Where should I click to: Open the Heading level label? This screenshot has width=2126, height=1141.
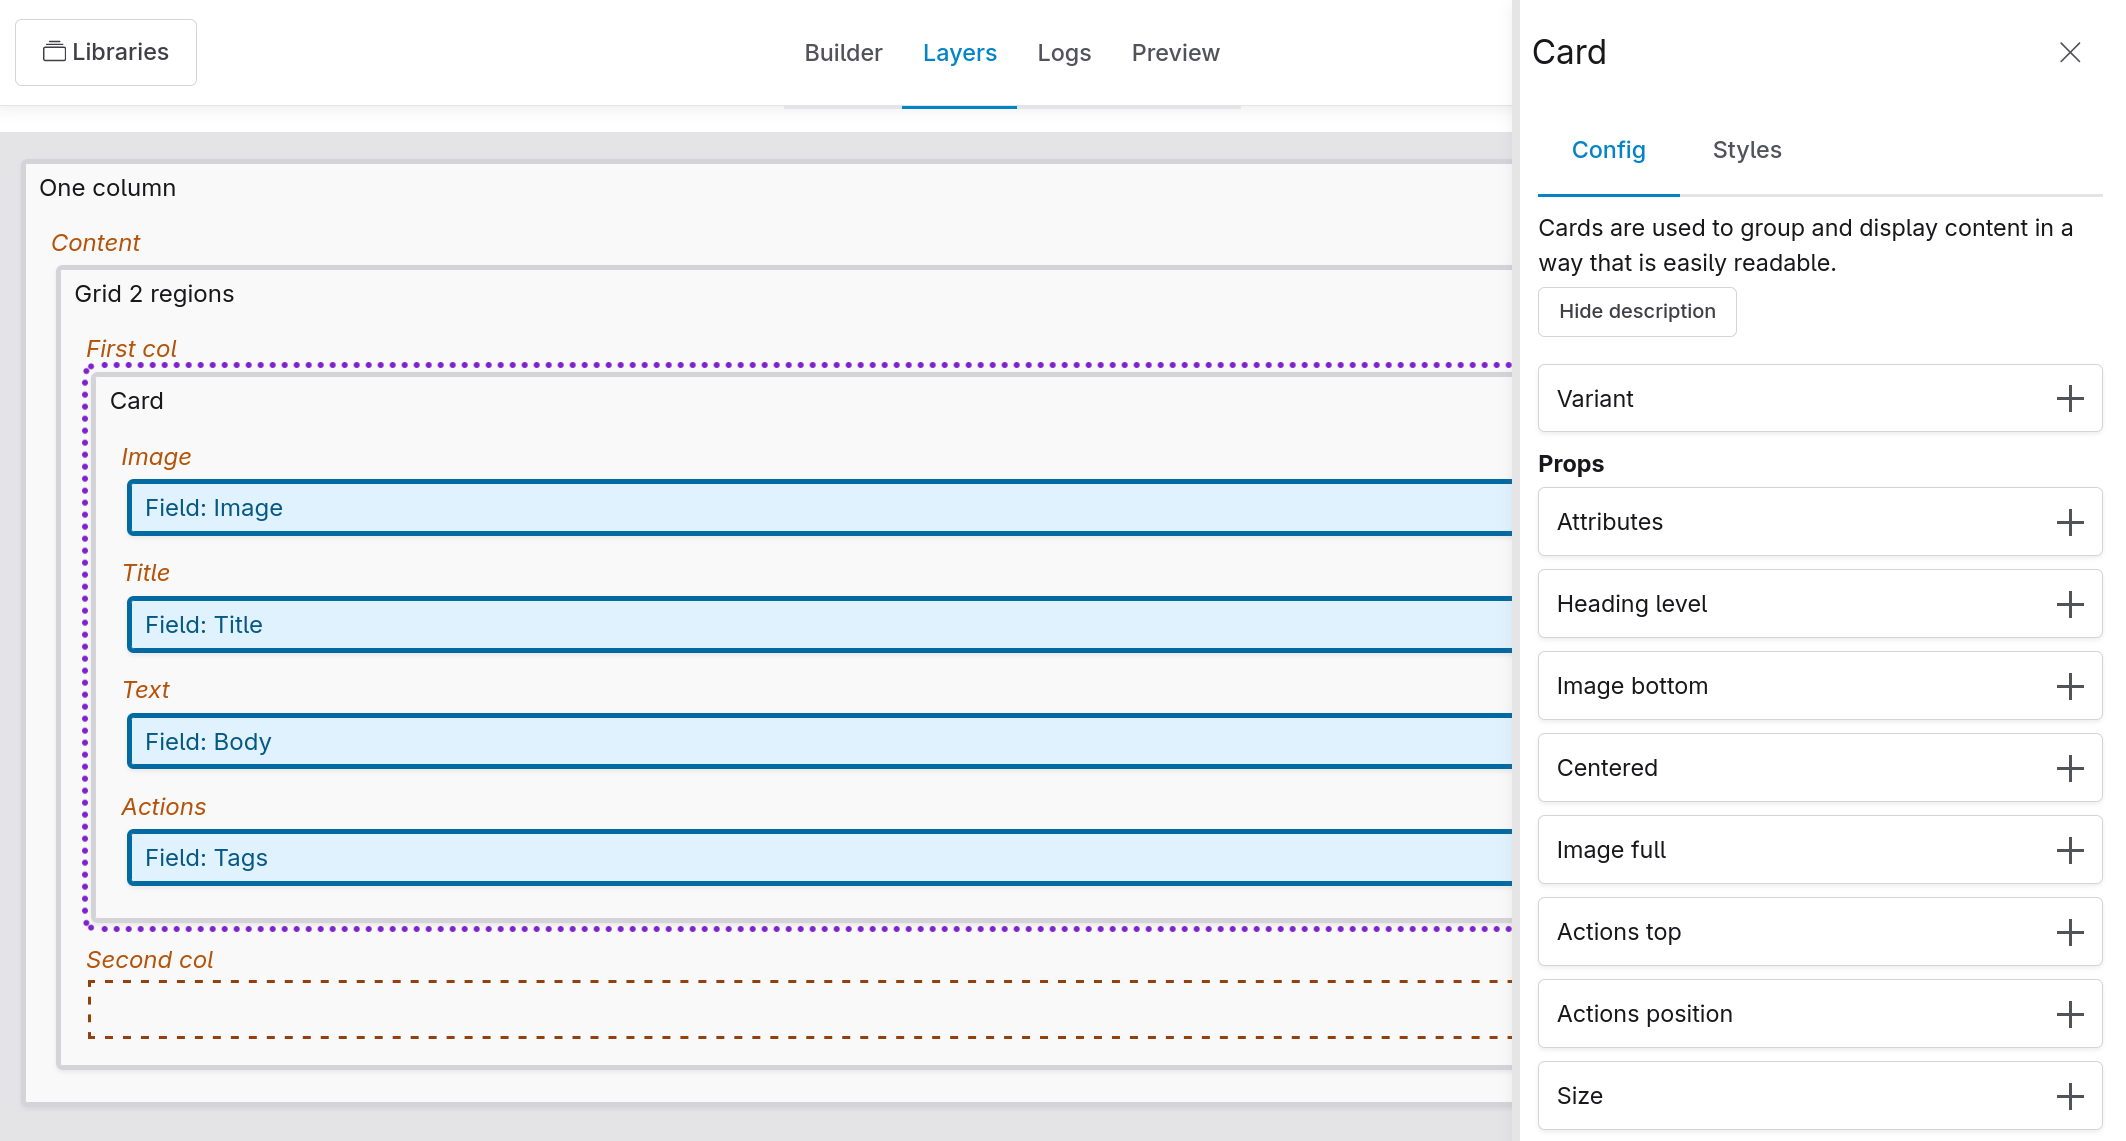tap(1631, 604)
